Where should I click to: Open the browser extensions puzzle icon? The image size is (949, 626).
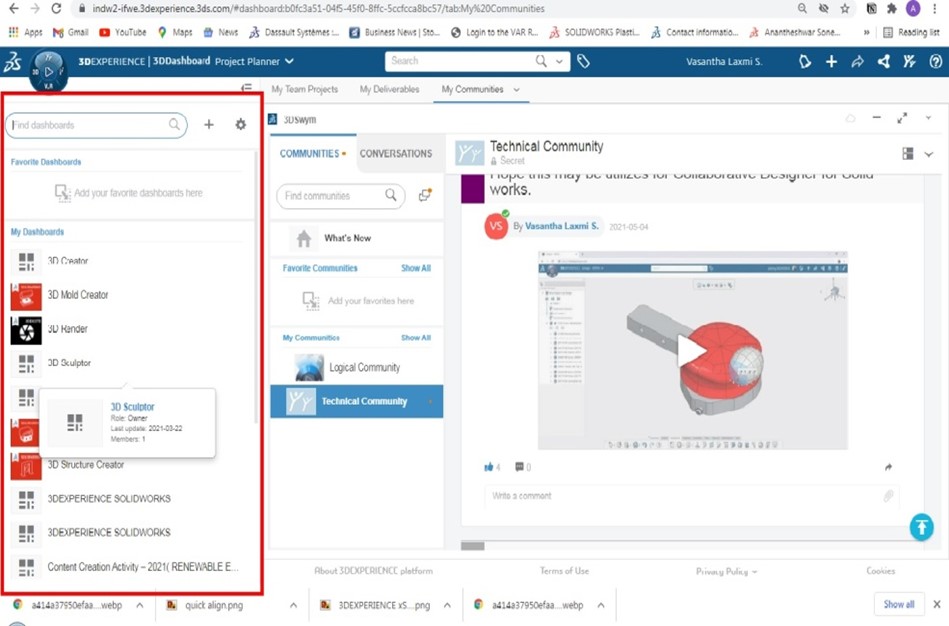pyautogui.click(x=892, y=8)
